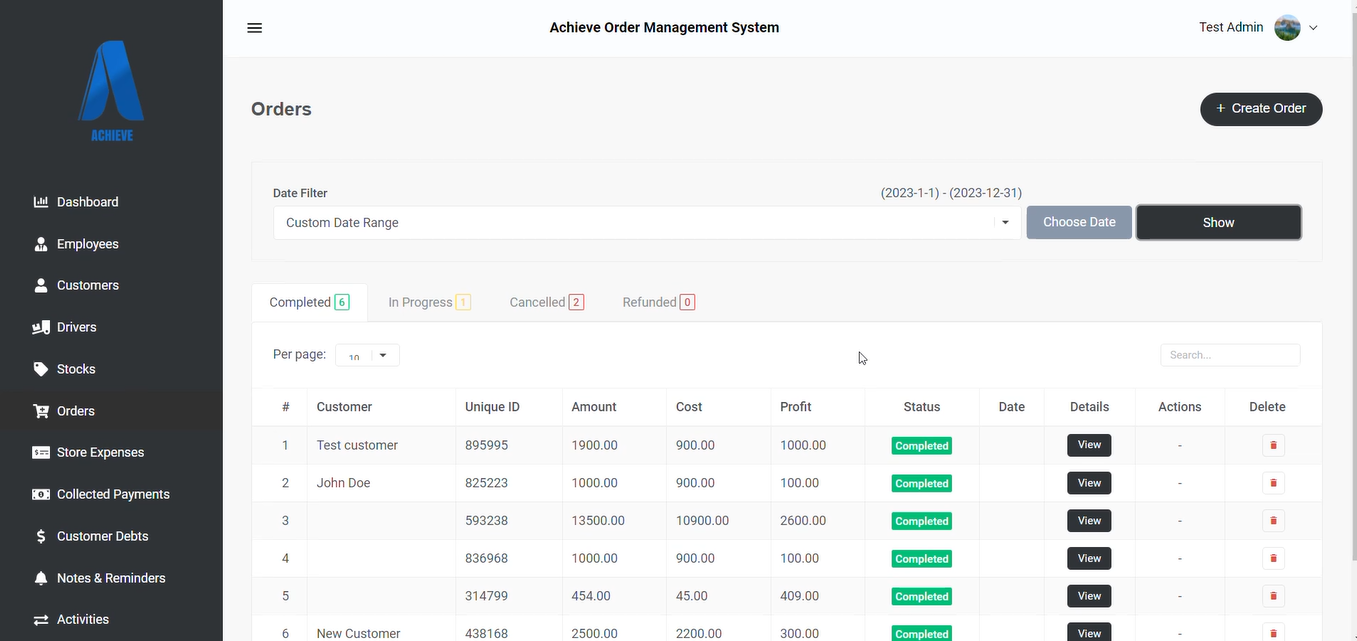Open Customers menu item
The width and height of the screenshot is (1357, 641).
click(x=88, y=286)
